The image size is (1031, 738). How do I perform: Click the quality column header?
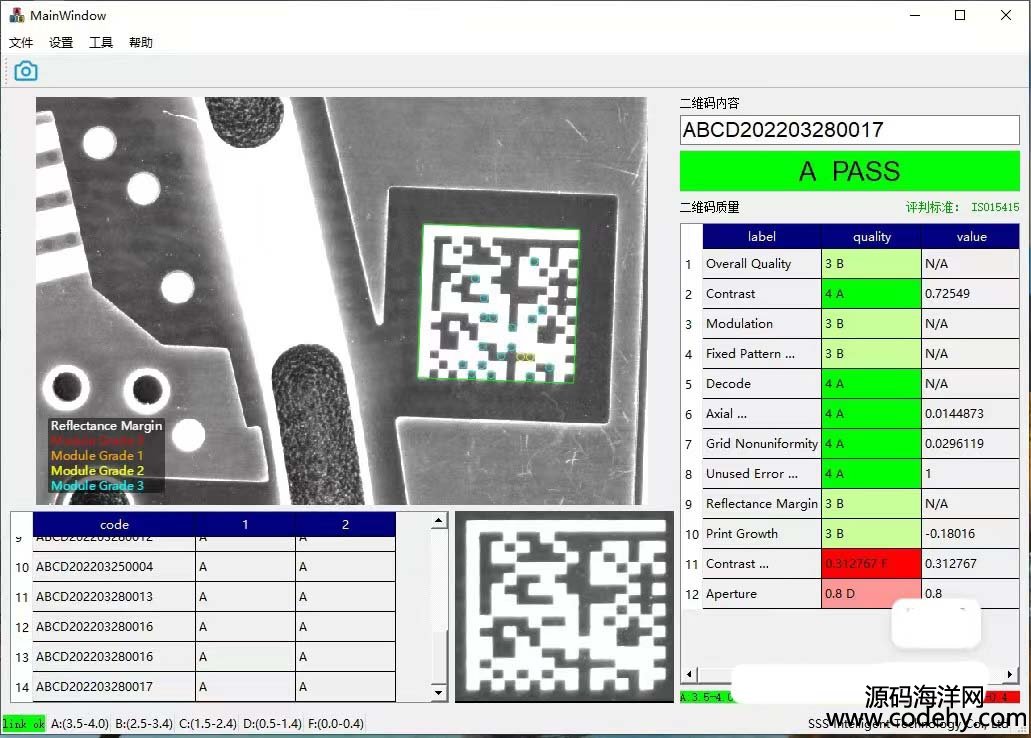point(871,237)
